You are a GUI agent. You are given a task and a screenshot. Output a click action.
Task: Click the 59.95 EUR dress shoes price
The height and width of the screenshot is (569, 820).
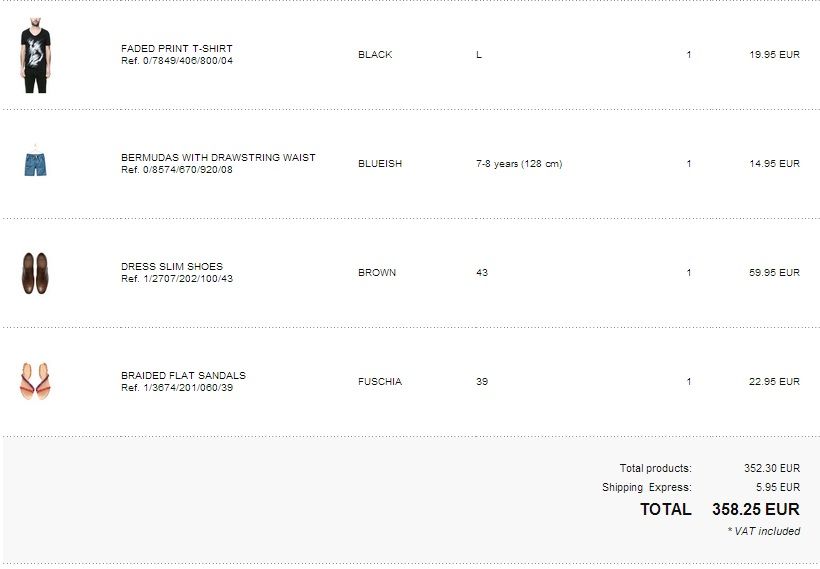(x=774, y=273)
